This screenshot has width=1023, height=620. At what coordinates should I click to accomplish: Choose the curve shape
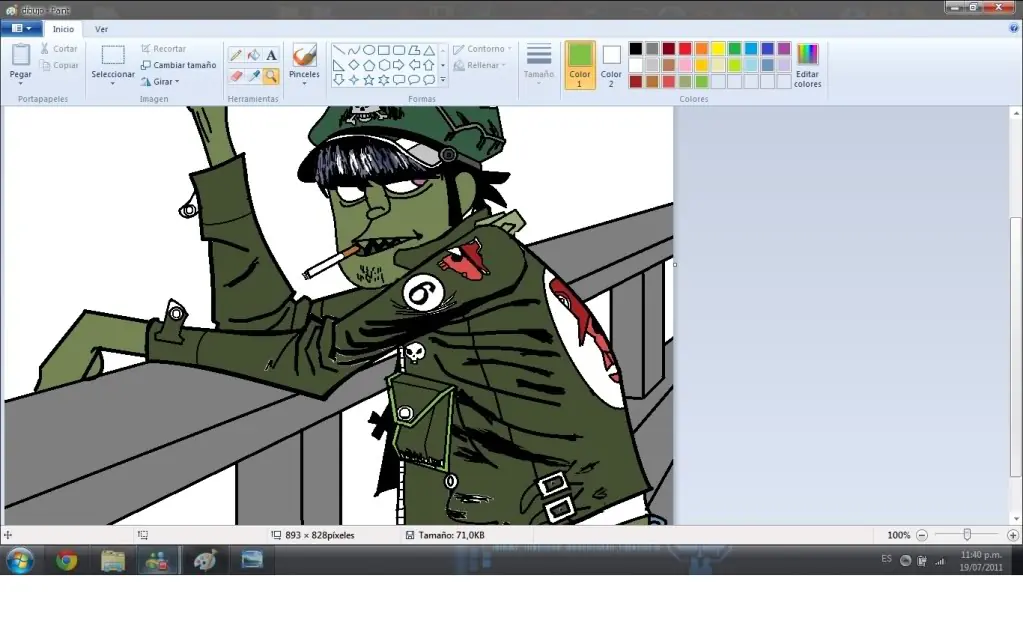pos(354,50)
